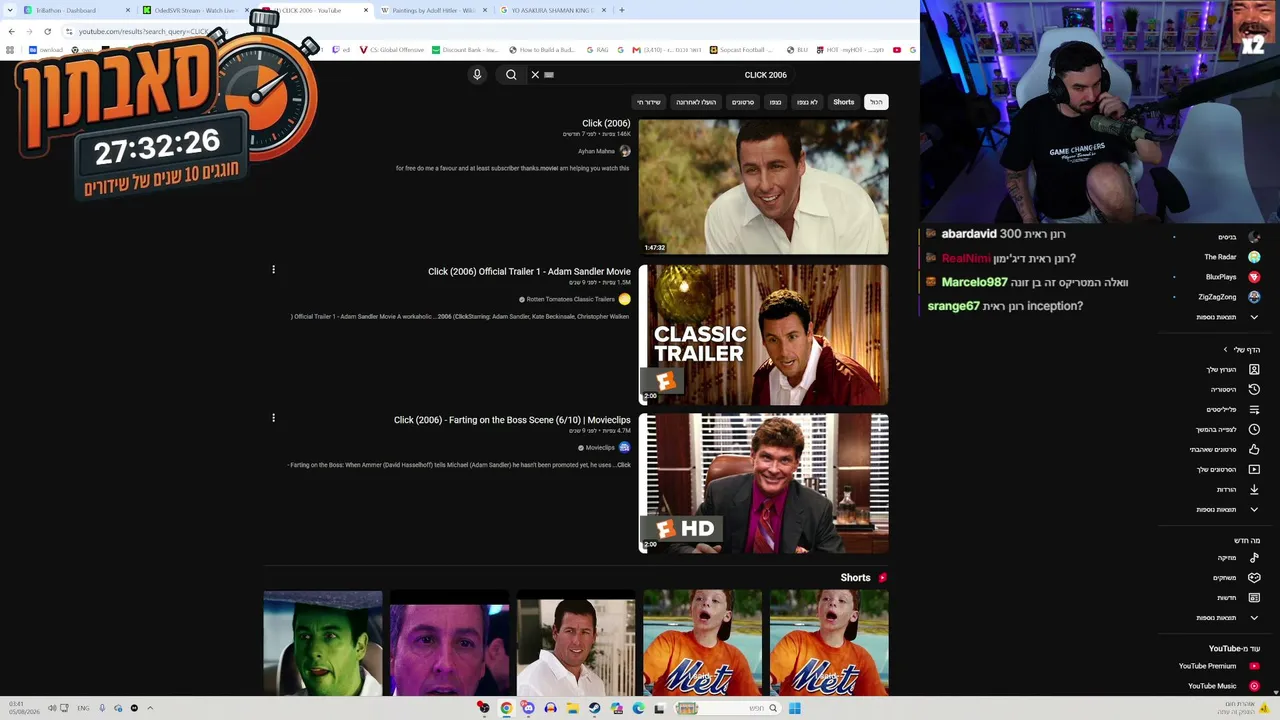This screenshot has height=720, width=1280.
Task: Reload the page in the browser toolbar
Action: click(x=47, y=31)
